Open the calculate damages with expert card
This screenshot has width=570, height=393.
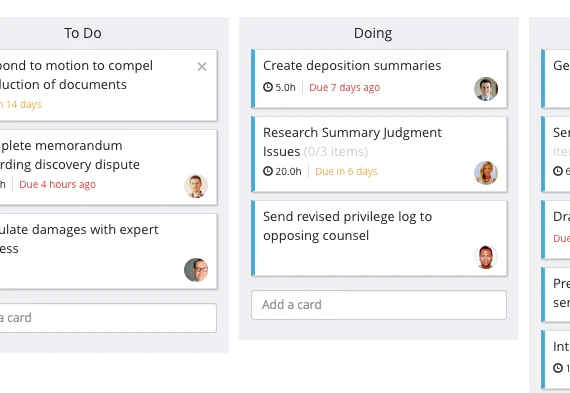coord(108,251)
